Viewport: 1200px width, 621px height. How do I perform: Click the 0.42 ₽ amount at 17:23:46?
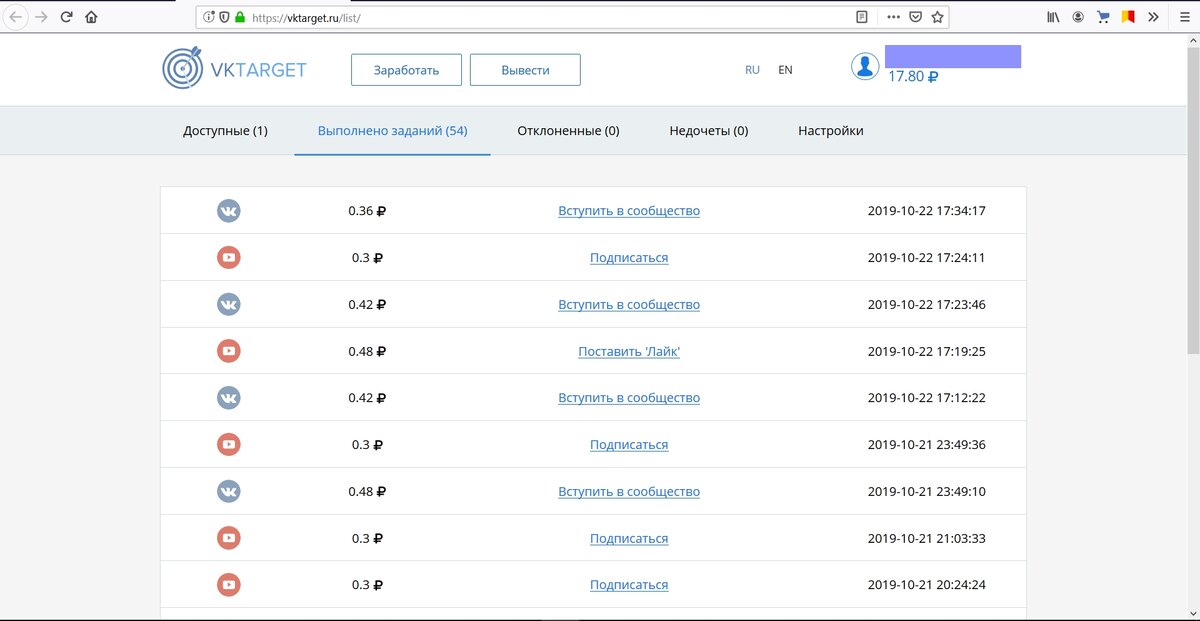click(367, 305)
